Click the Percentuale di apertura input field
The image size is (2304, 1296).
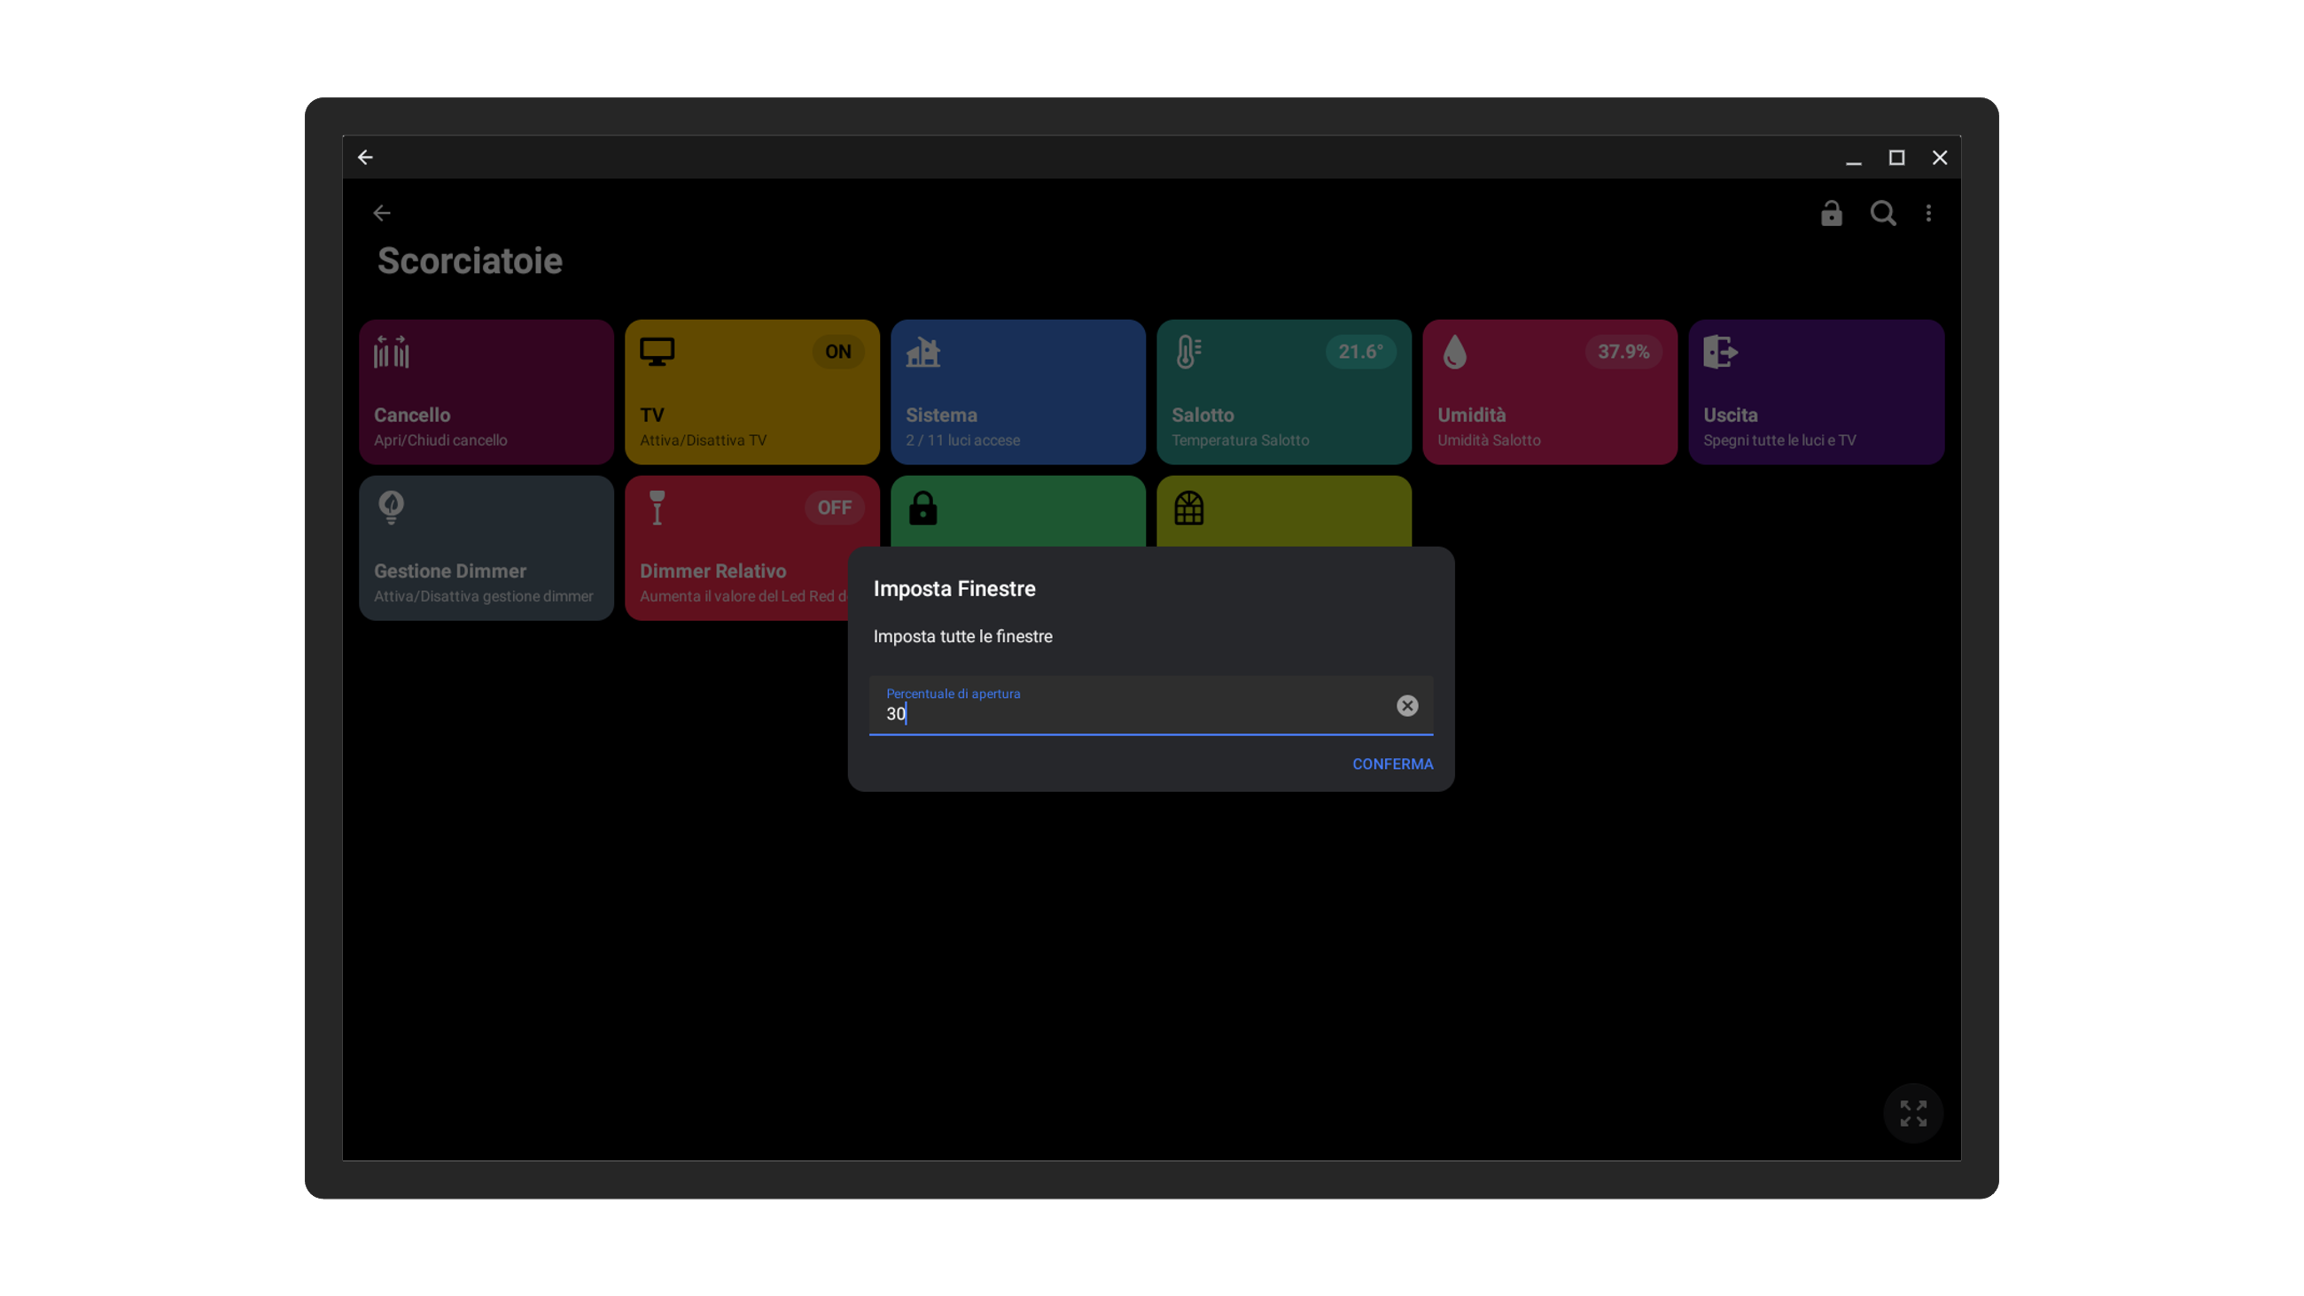point(1130,712)
